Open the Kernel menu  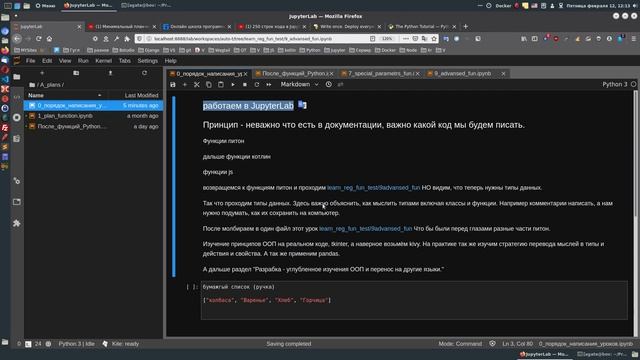[103, 61]
